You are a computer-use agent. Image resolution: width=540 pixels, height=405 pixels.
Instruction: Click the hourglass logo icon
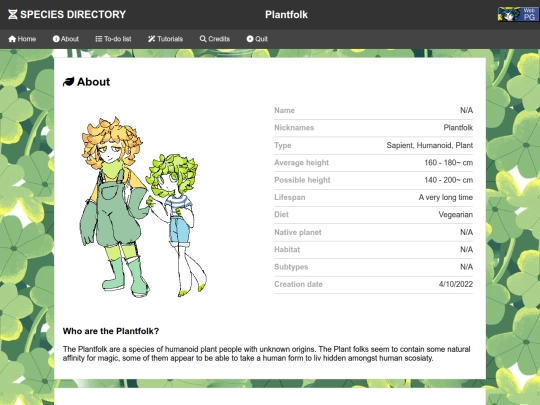(x=13, y=14)
